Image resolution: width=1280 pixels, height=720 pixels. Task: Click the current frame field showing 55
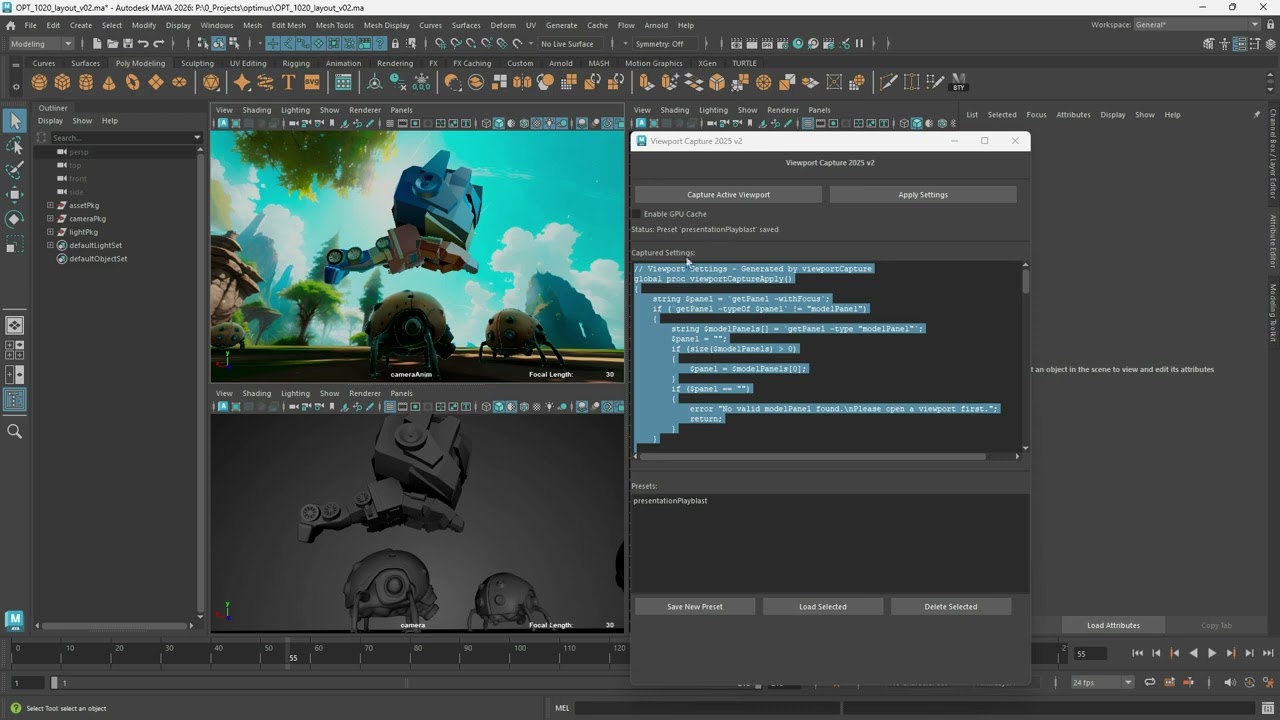tap(1090, 653)
